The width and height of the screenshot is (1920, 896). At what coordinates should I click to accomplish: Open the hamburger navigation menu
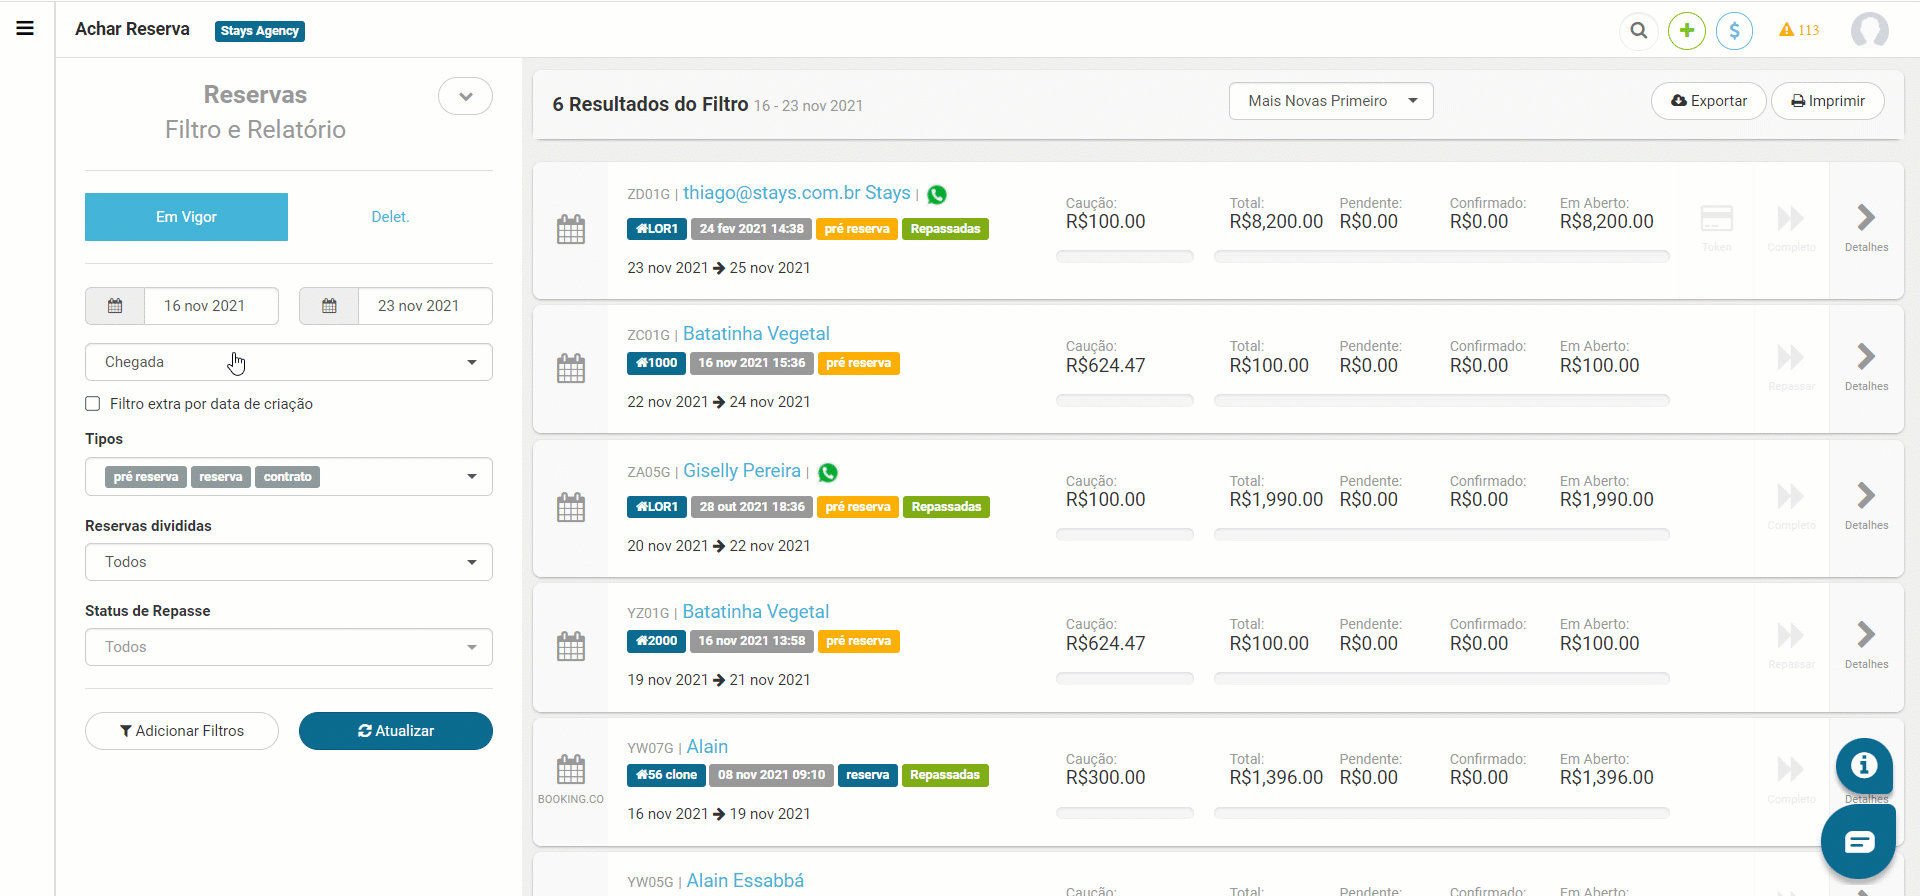(25, 28)
